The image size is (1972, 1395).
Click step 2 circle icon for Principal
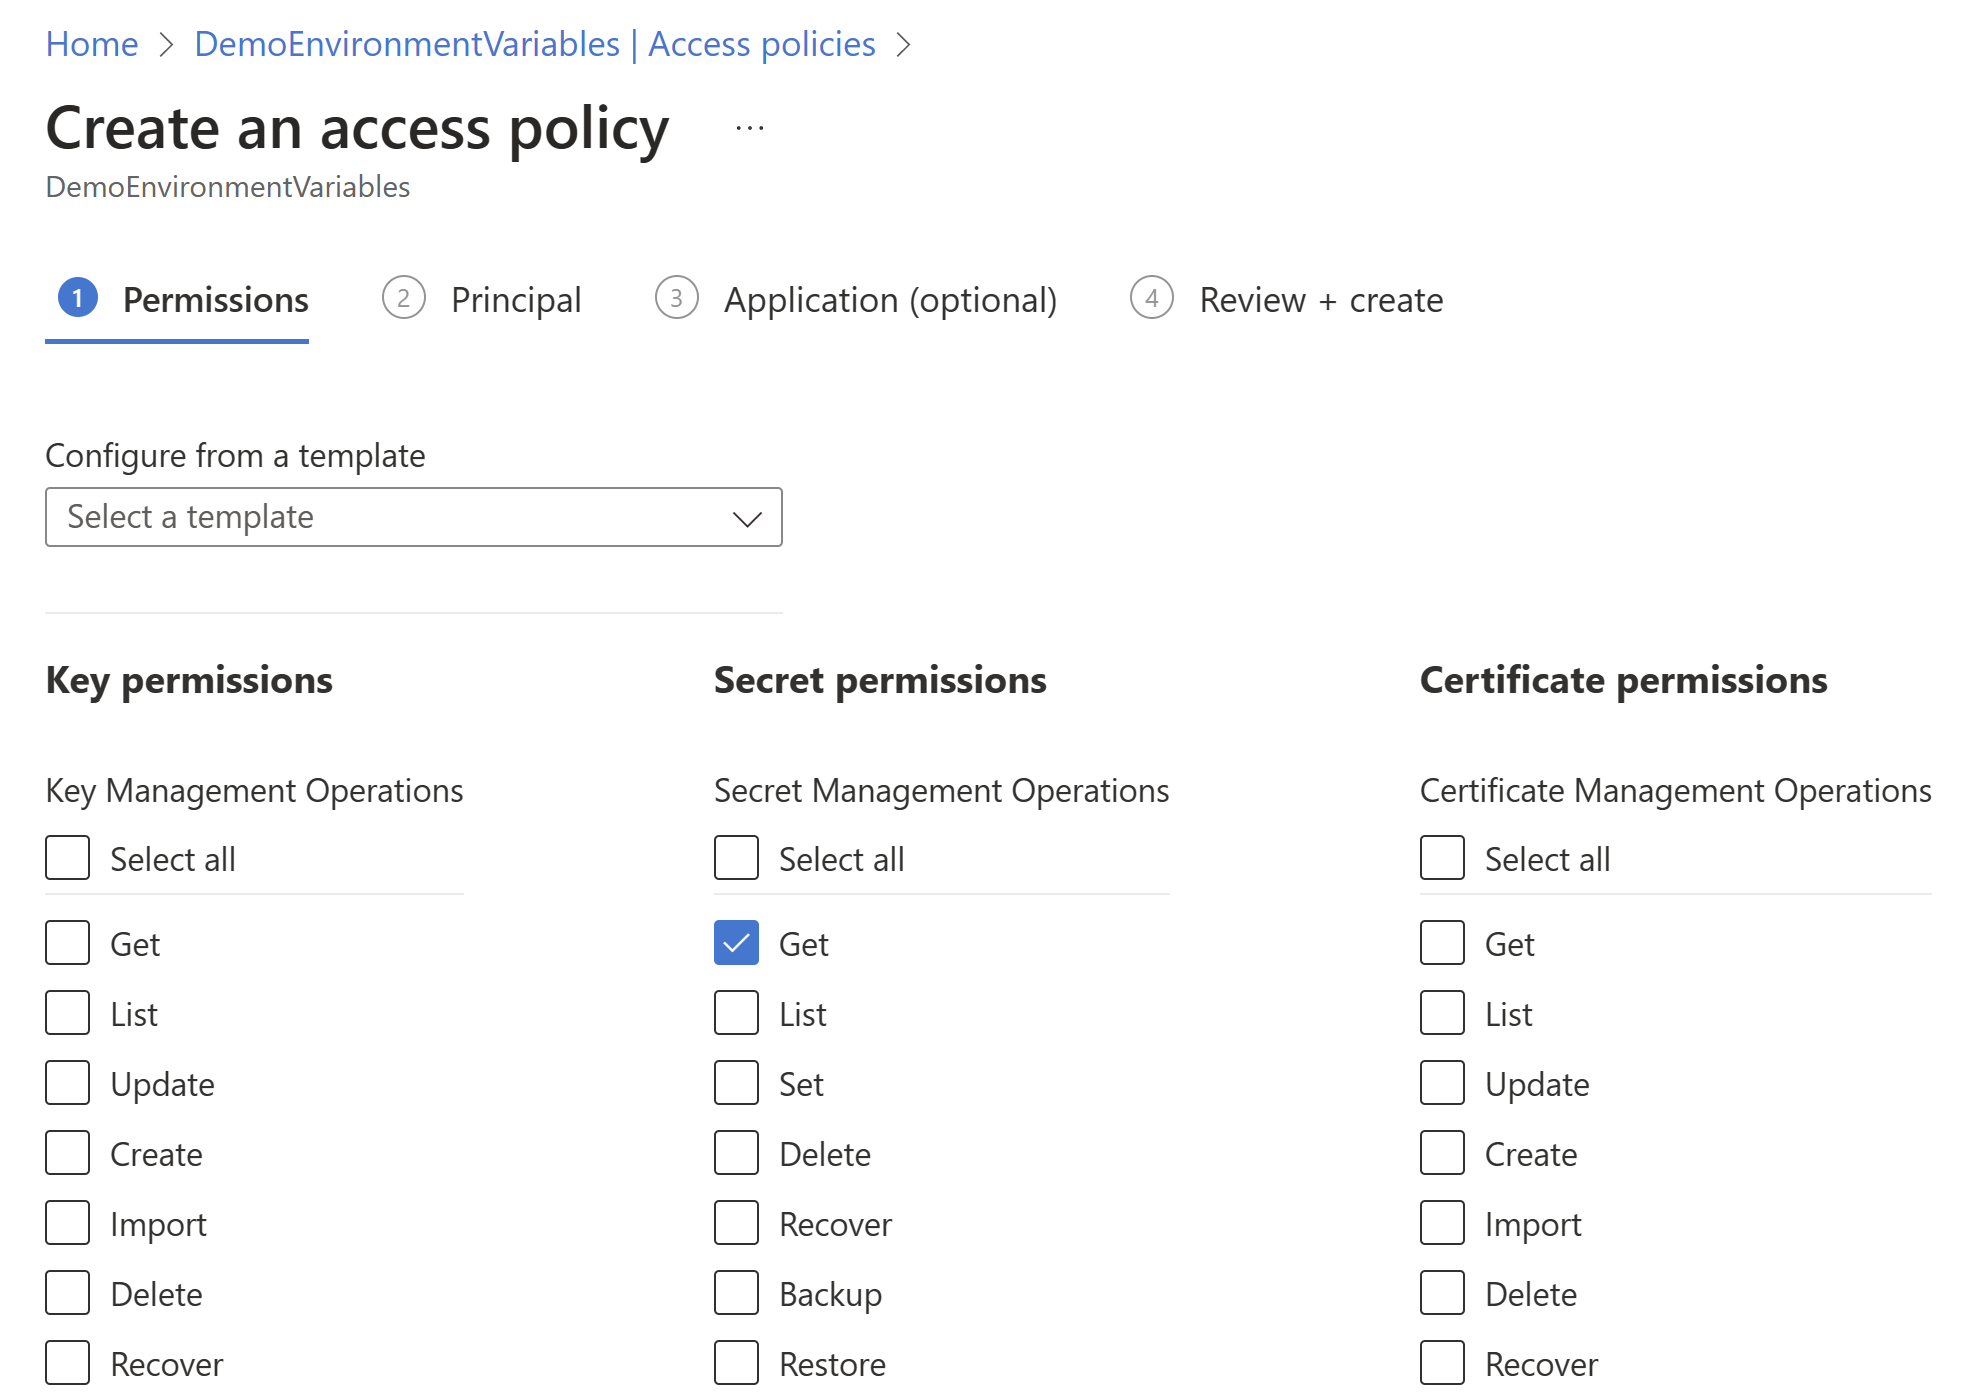403,298
